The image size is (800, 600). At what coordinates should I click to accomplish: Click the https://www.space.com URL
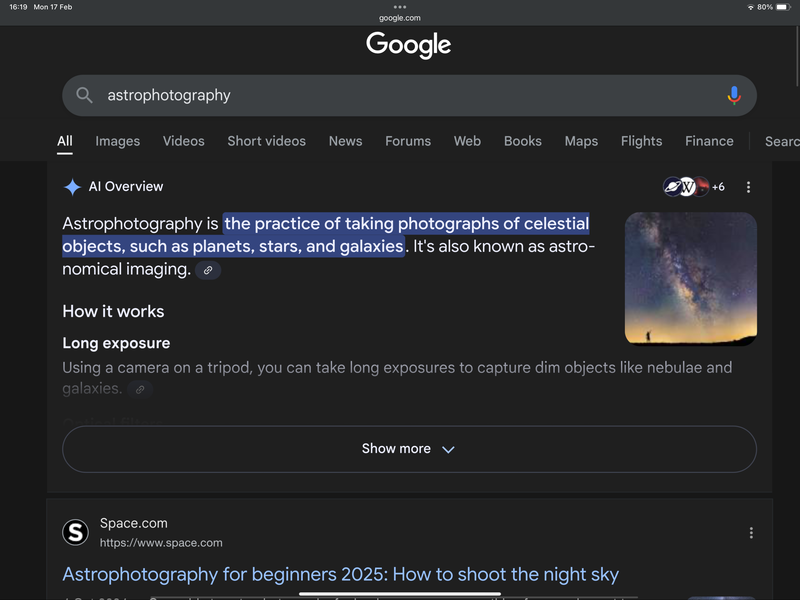pos(161,543)
